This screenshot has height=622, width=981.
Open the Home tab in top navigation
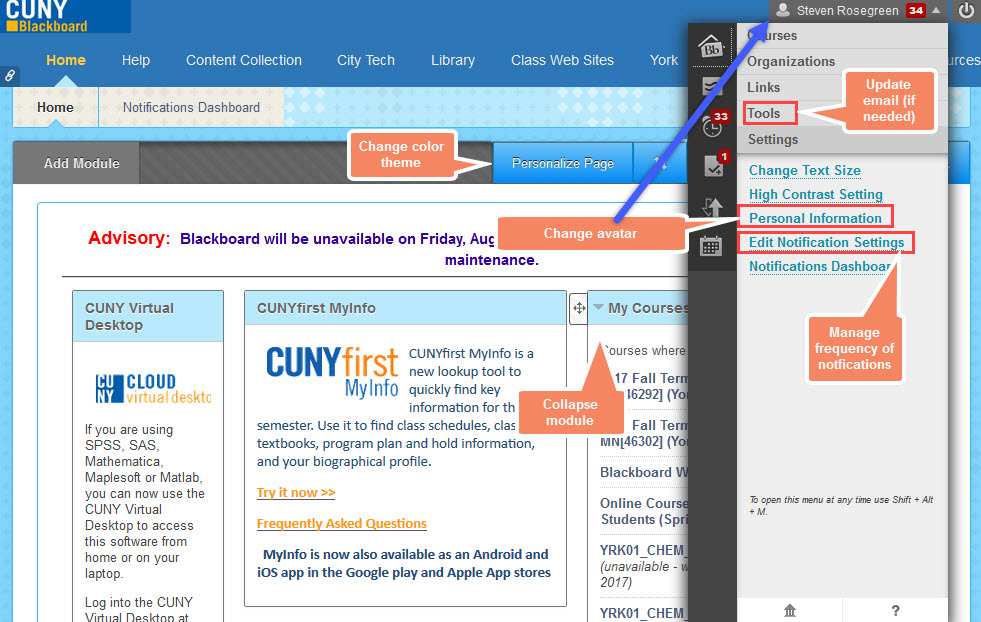(x=66, y=60)
